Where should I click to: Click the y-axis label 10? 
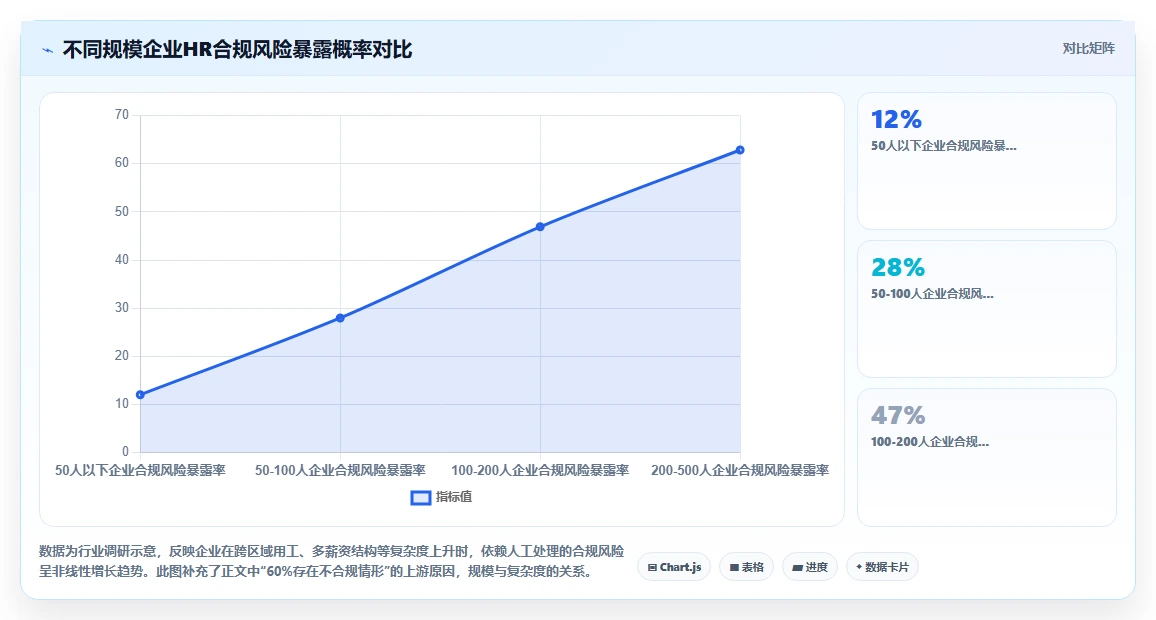pyautogui.click(x=122, y=403)
